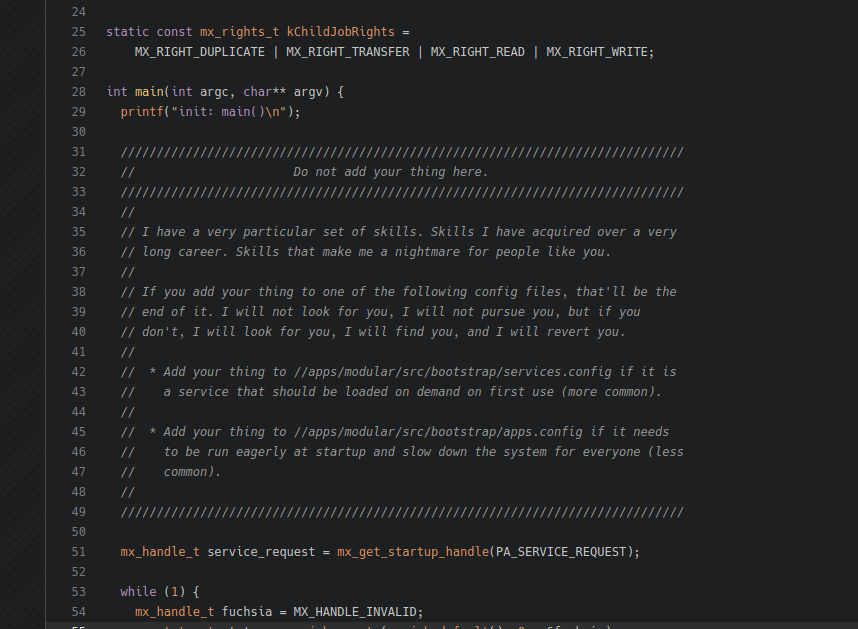
Task: Click line number 42 in gutter
Action: (79, 372)
